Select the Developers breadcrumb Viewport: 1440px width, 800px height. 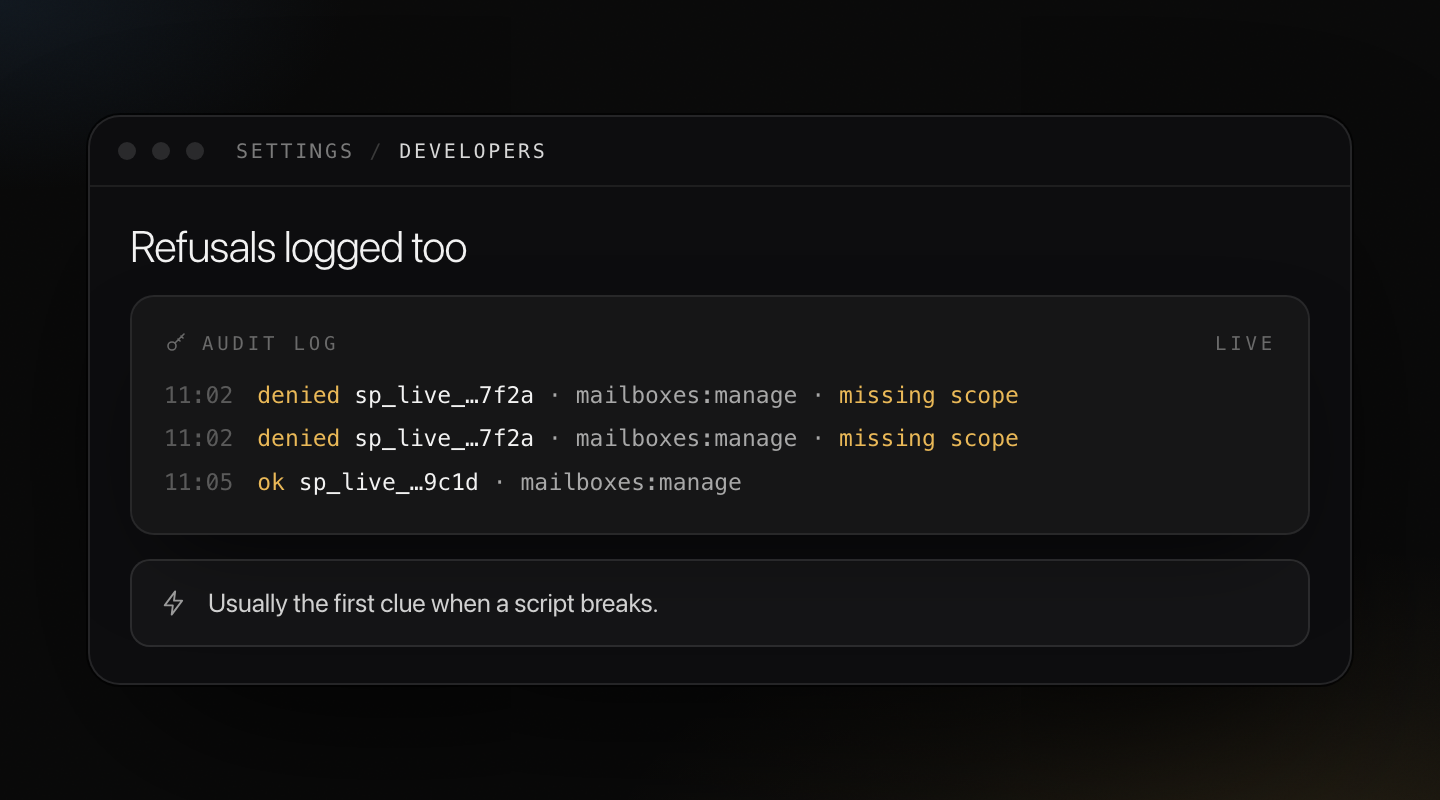tap(473, 151)
